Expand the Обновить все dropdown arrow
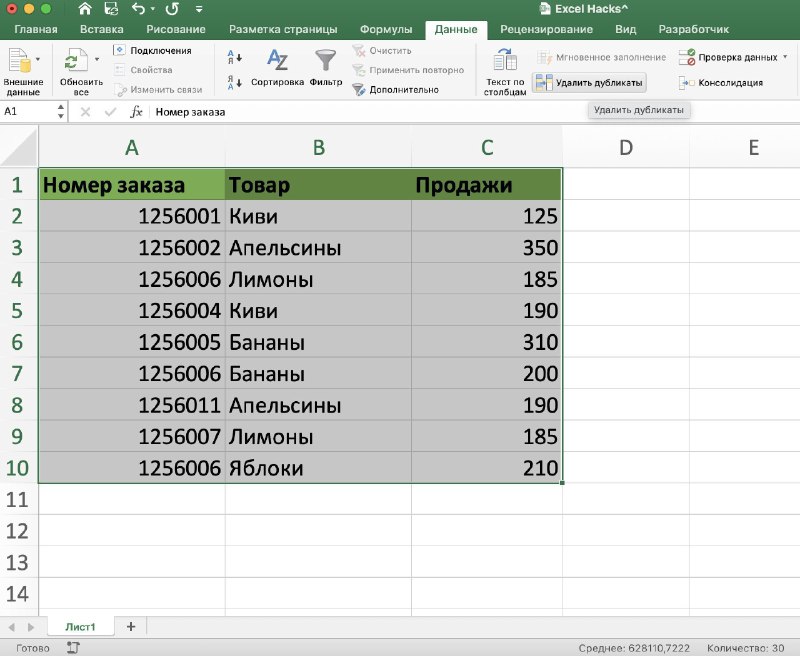 (x=97, y=59)
